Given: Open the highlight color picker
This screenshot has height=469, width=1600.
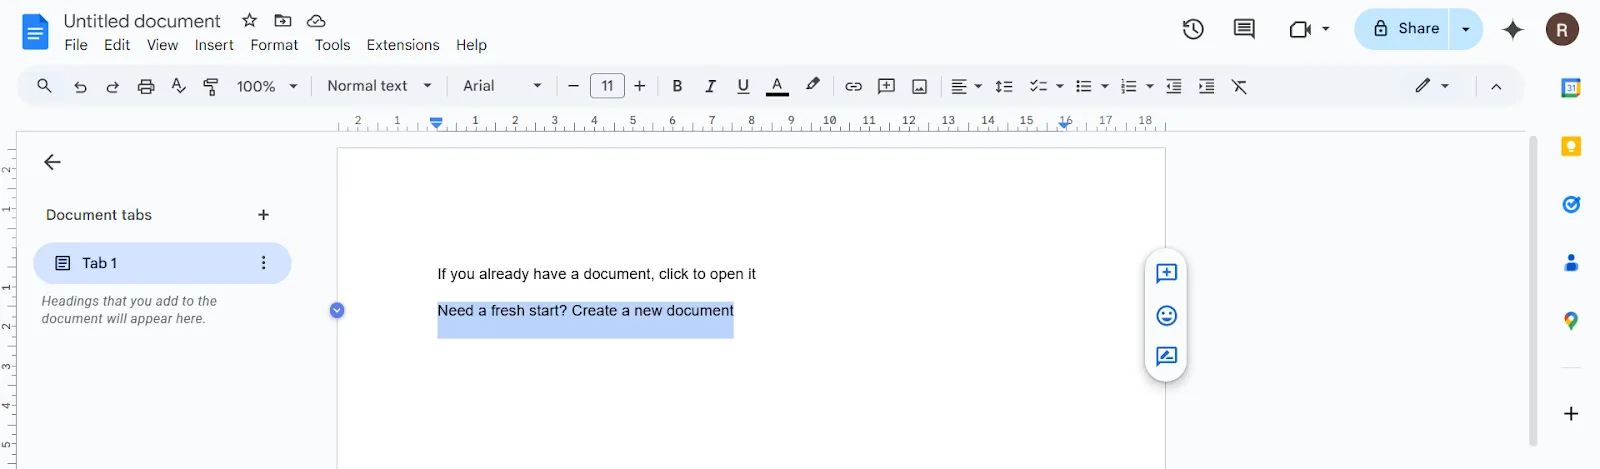Looking at the screenshot, I should [x=813, y=86].
